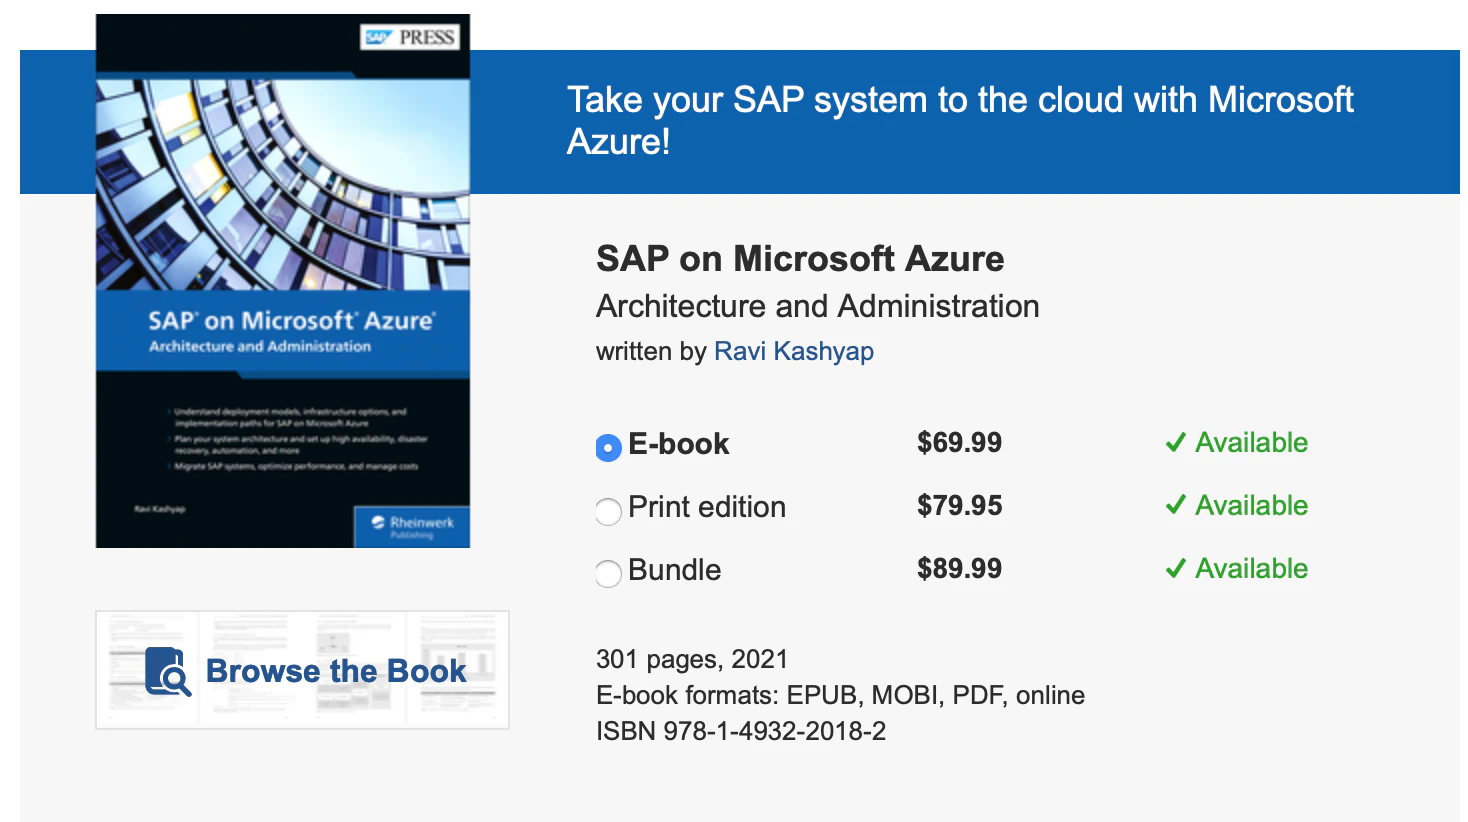Click the Print edition label

pos(707,507)
